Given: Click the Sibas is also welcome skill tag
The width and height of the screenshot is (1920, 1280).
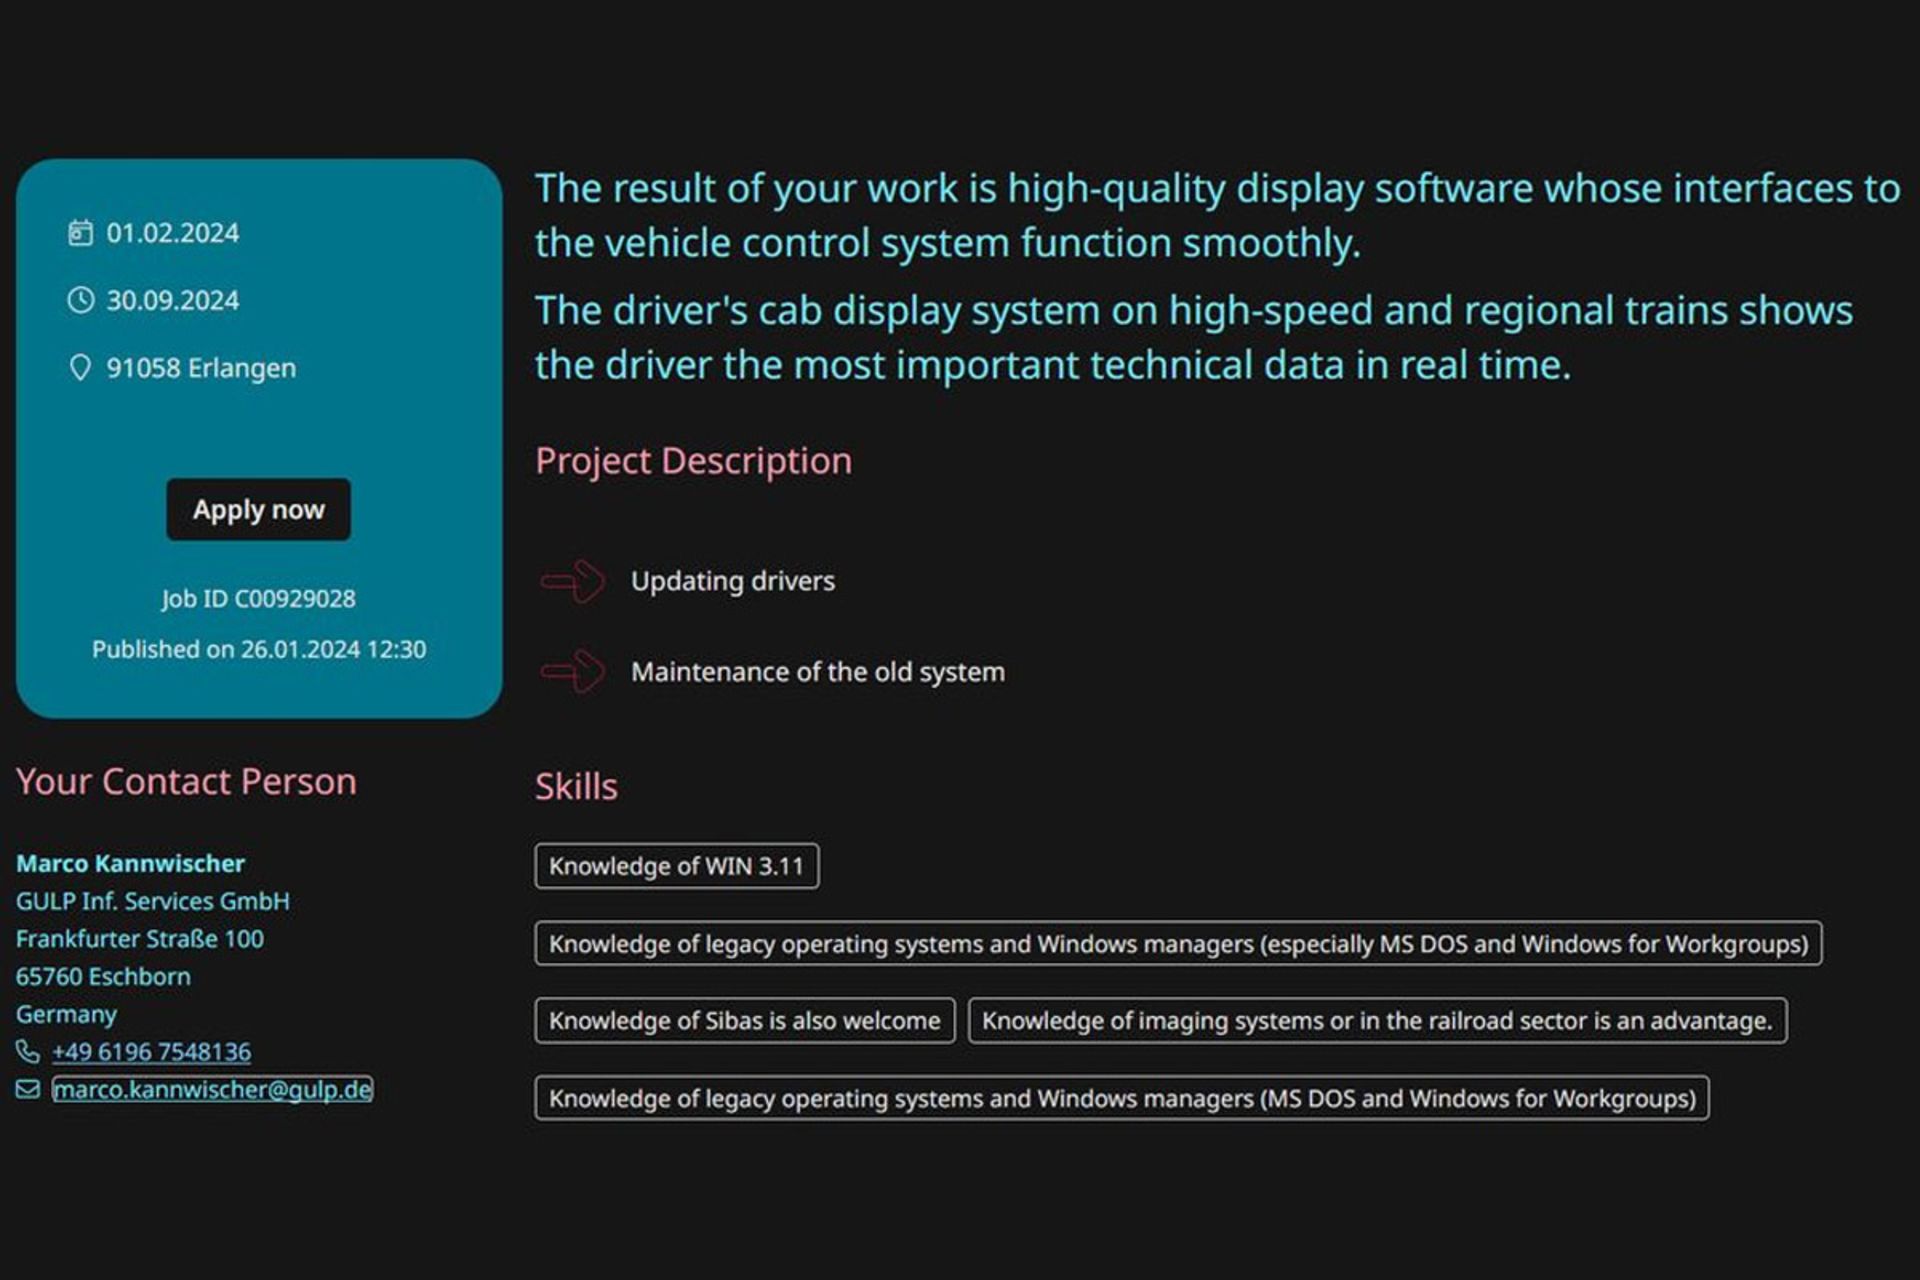Looking at the screenshot, I should [x=744, y=1021].
